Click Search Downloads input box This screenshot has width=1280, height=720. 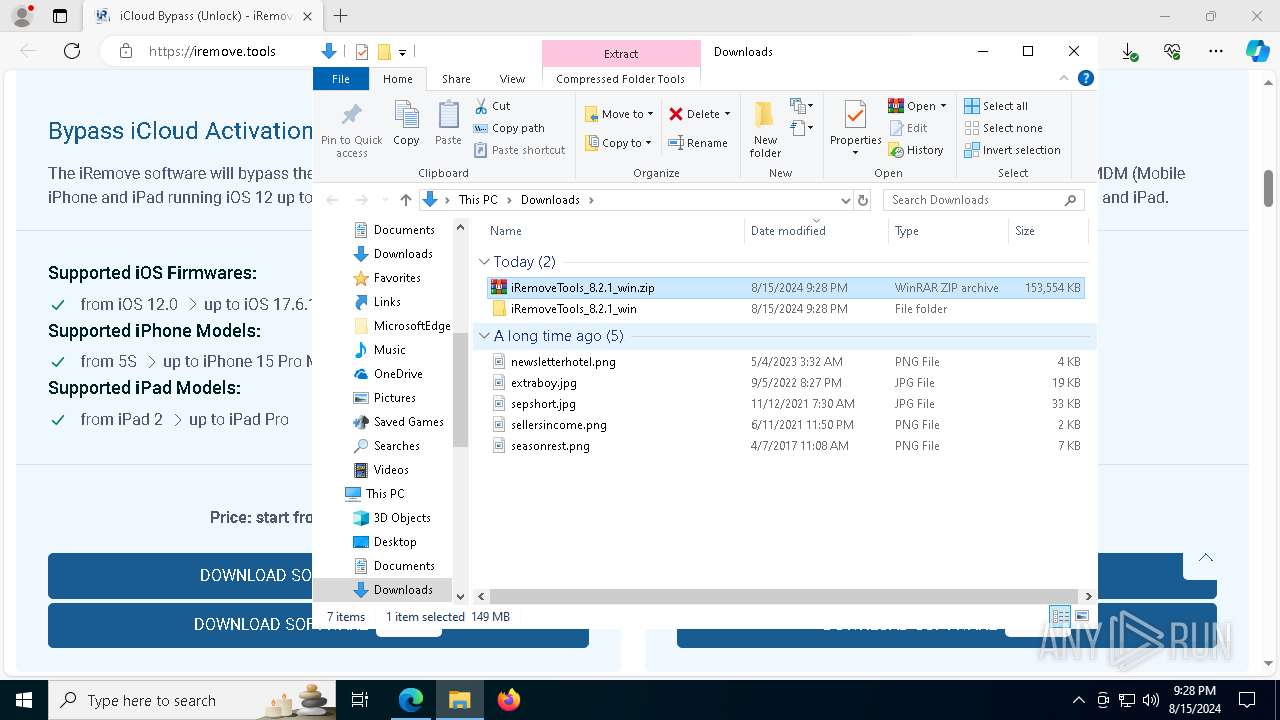984,200
